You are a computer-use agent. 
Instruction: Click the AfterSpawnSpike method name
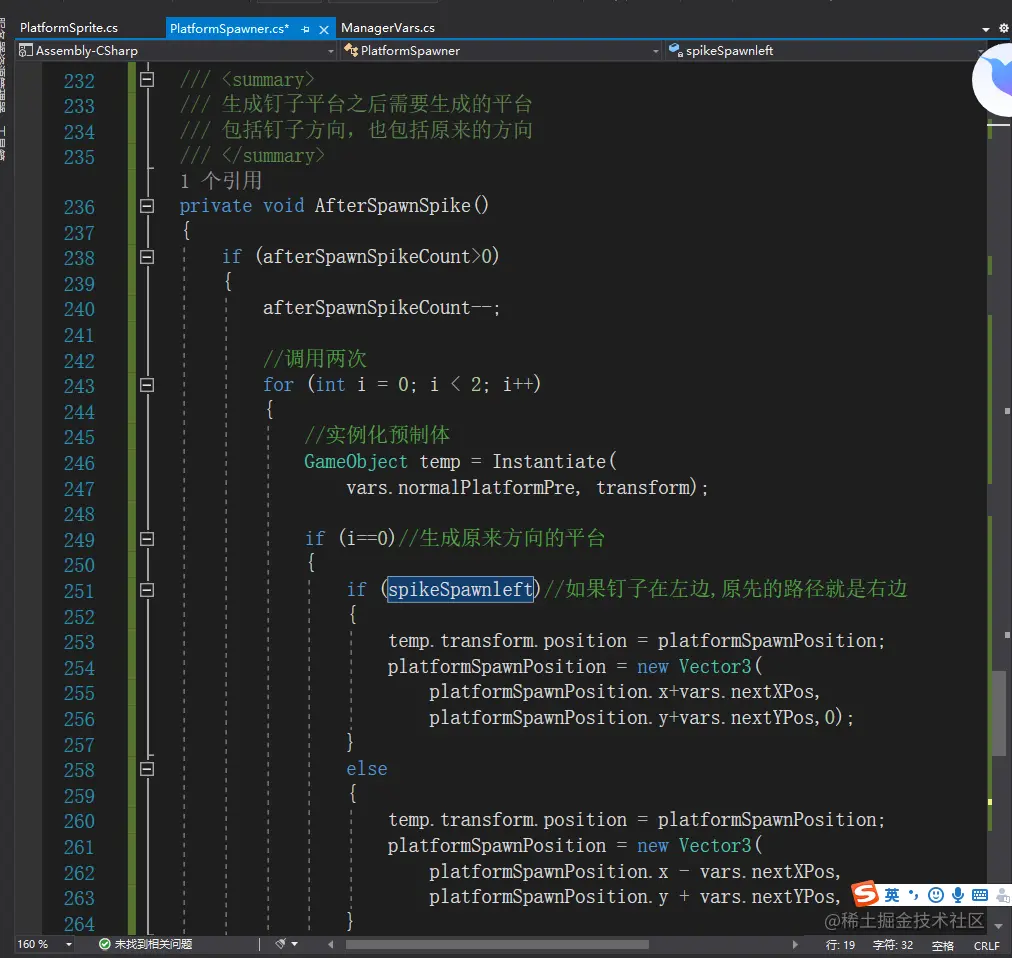click(392, 205)
